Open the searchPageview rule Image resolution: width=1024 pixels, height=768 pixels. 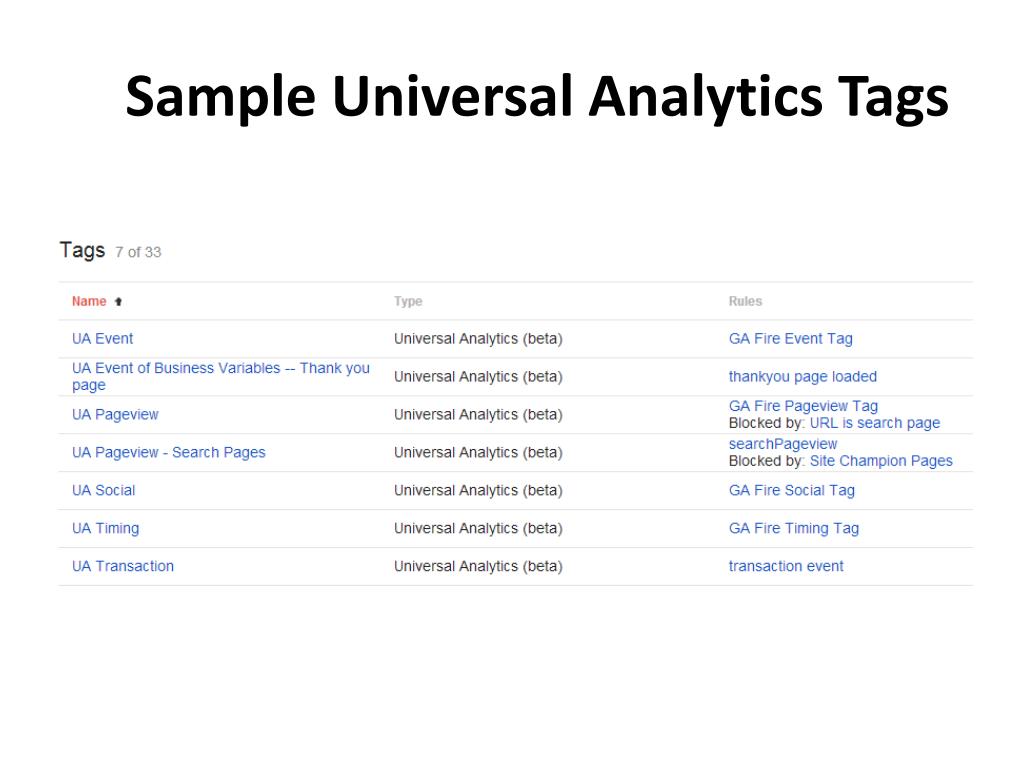[782, 444]
